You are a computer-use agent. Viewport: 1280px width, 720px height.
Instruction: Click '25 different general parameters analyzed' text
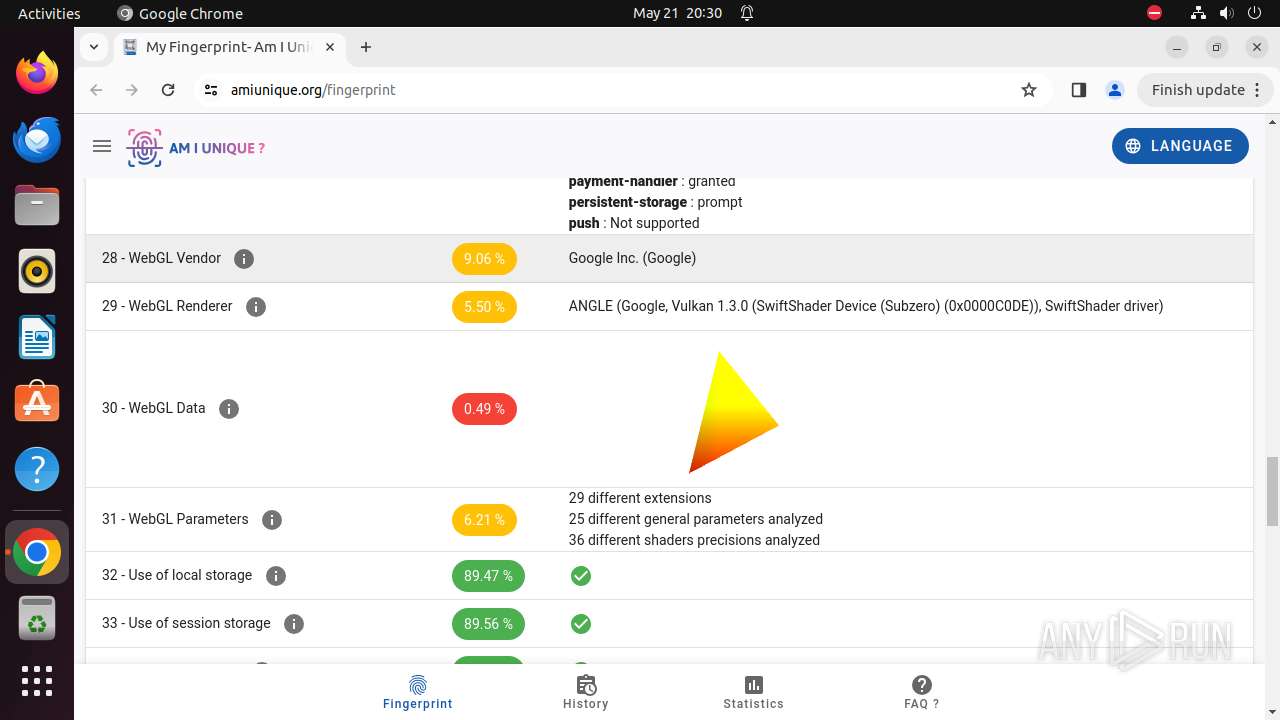pyautogui.click(x=696, y=519)
